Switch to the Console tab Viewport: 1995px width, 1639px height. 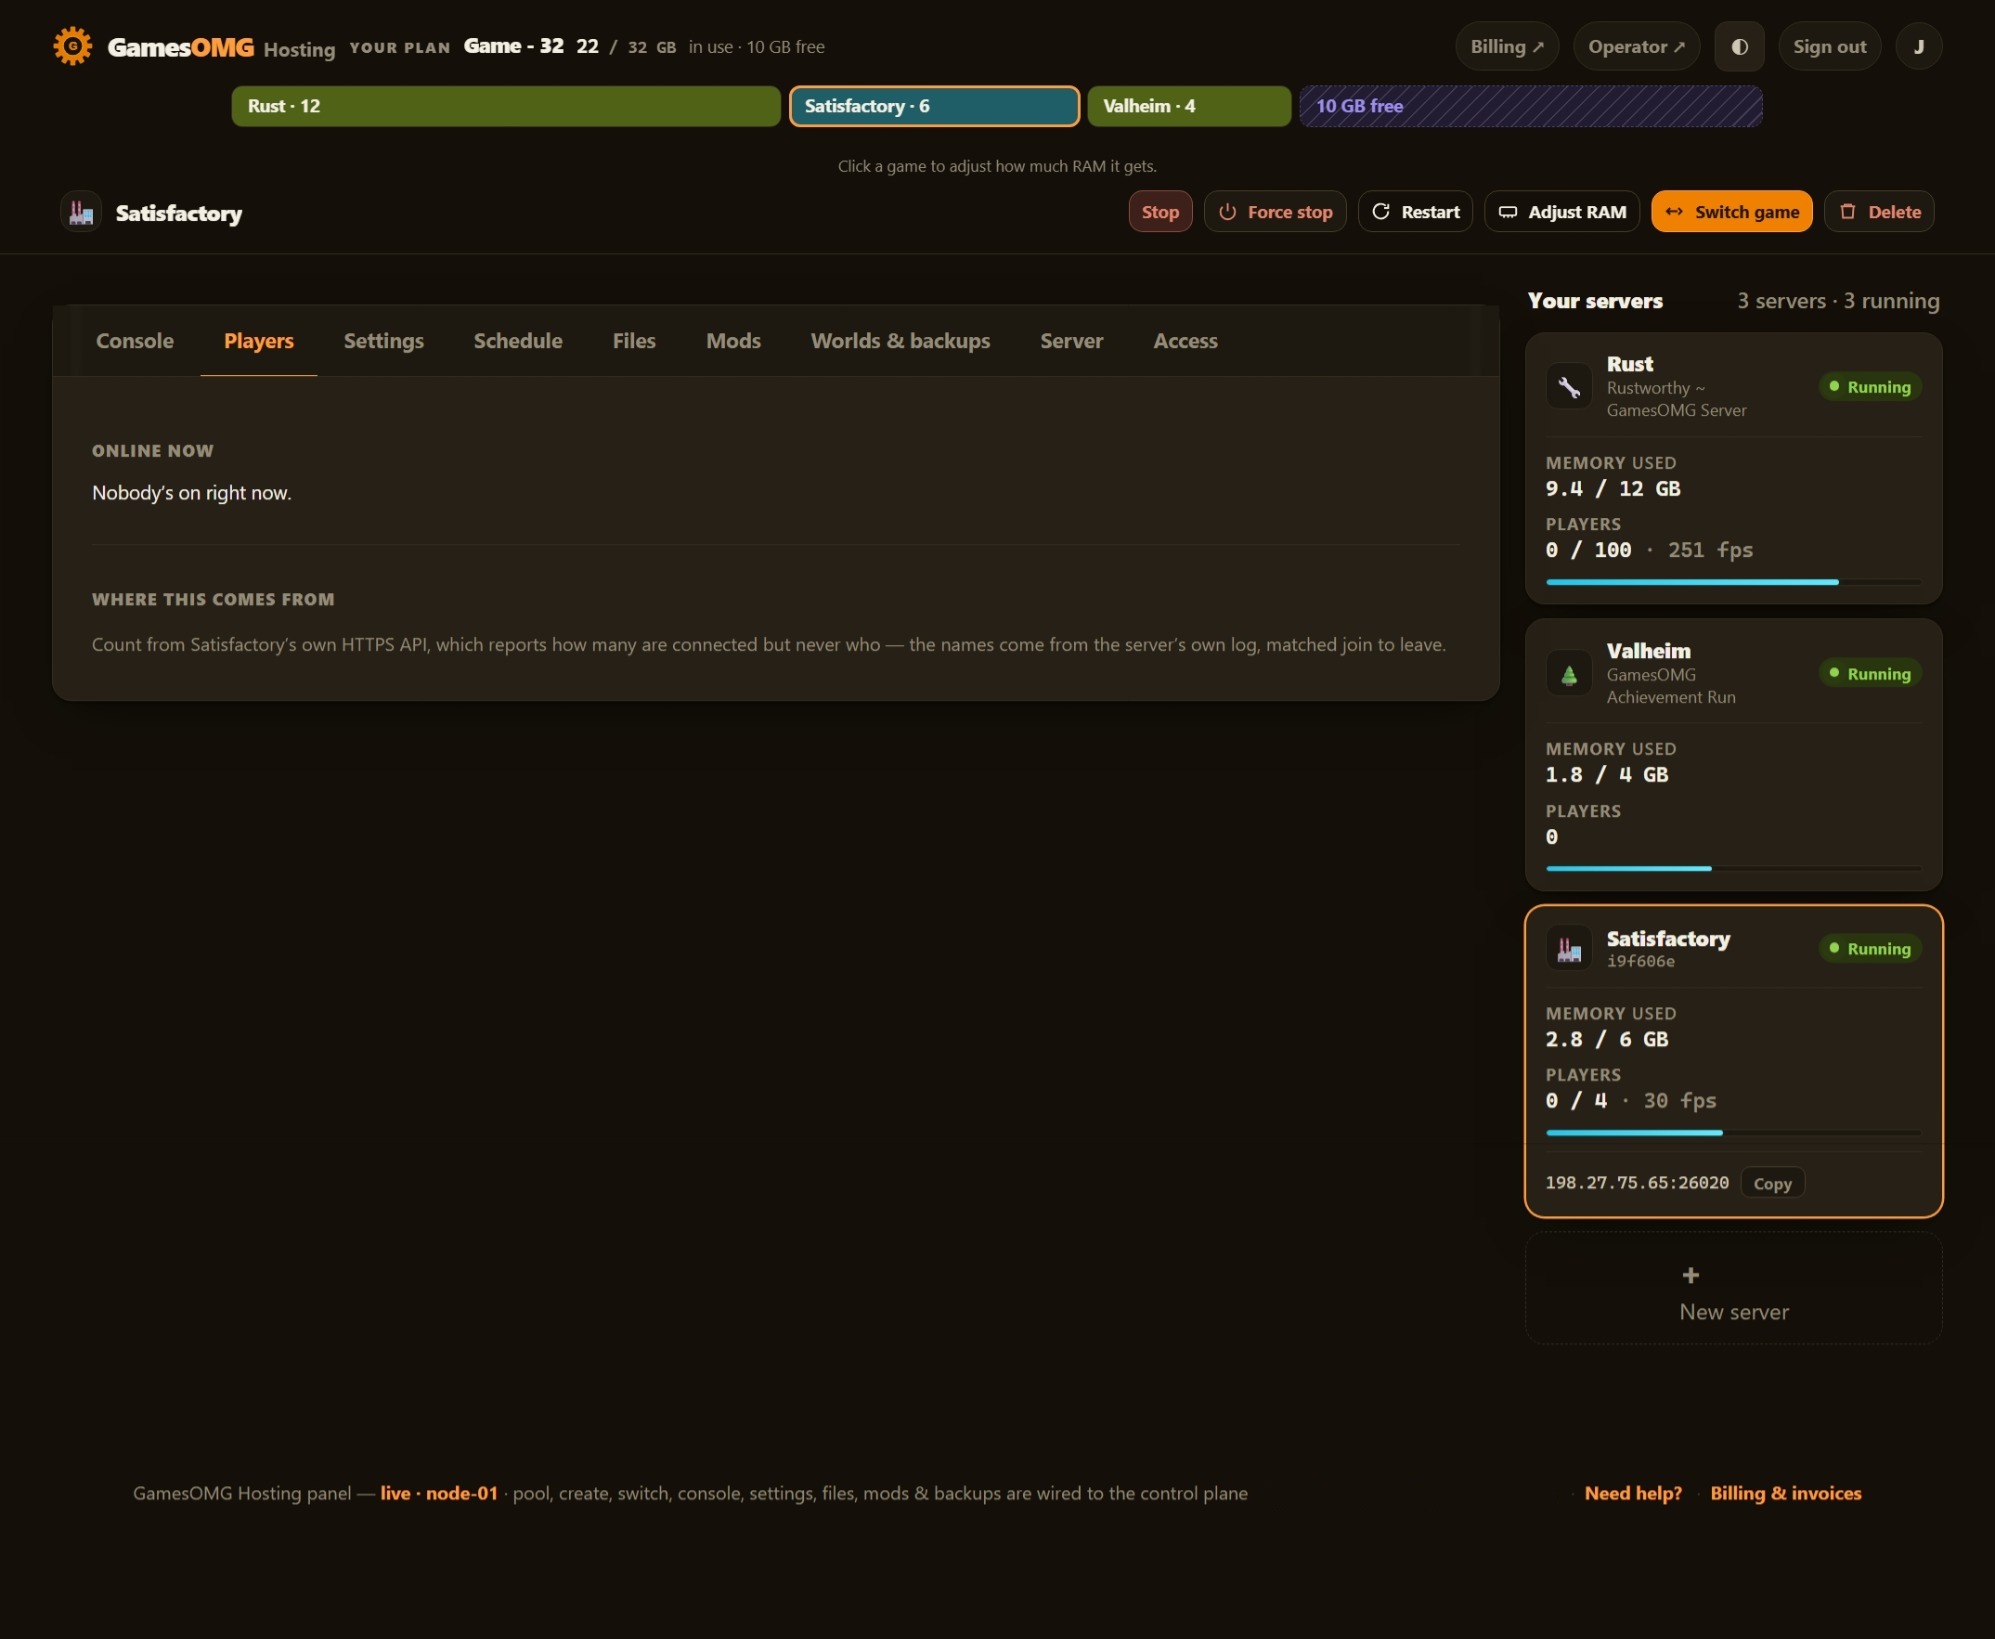[x=135, y=341]
